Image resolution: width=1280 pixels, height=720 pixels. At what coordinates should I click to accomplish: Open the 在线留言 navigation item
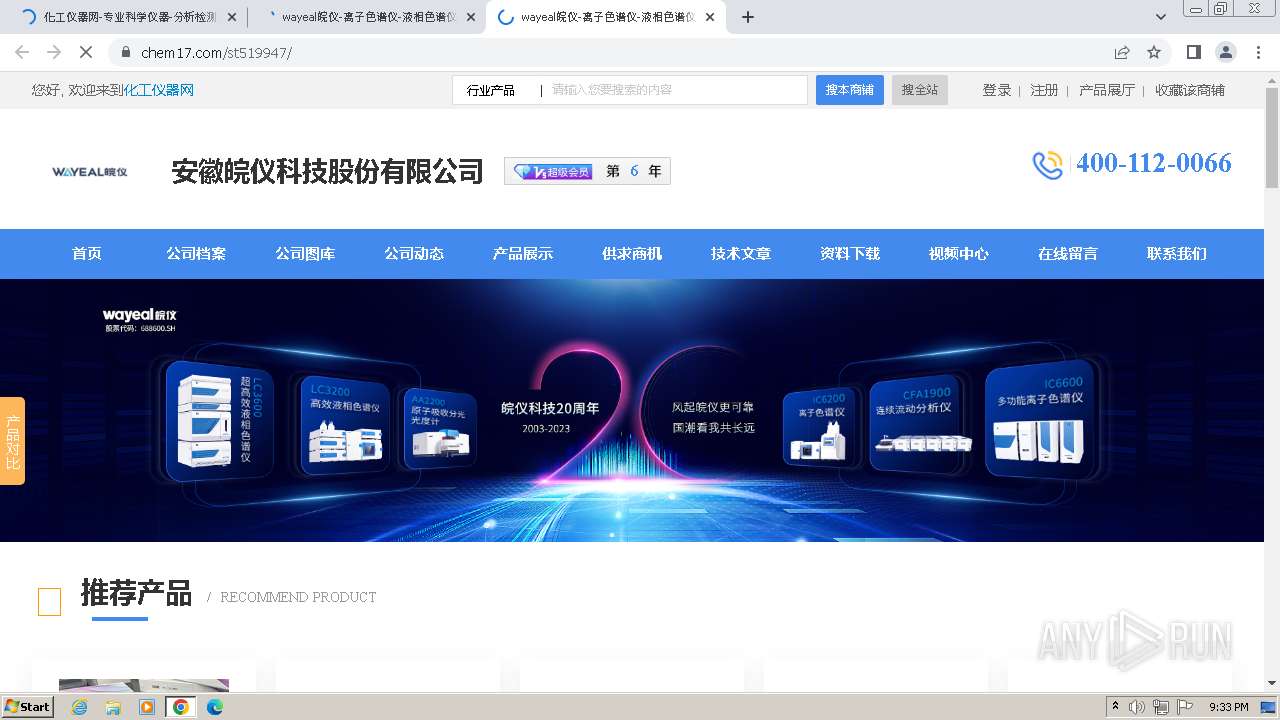click(1068, 254)
